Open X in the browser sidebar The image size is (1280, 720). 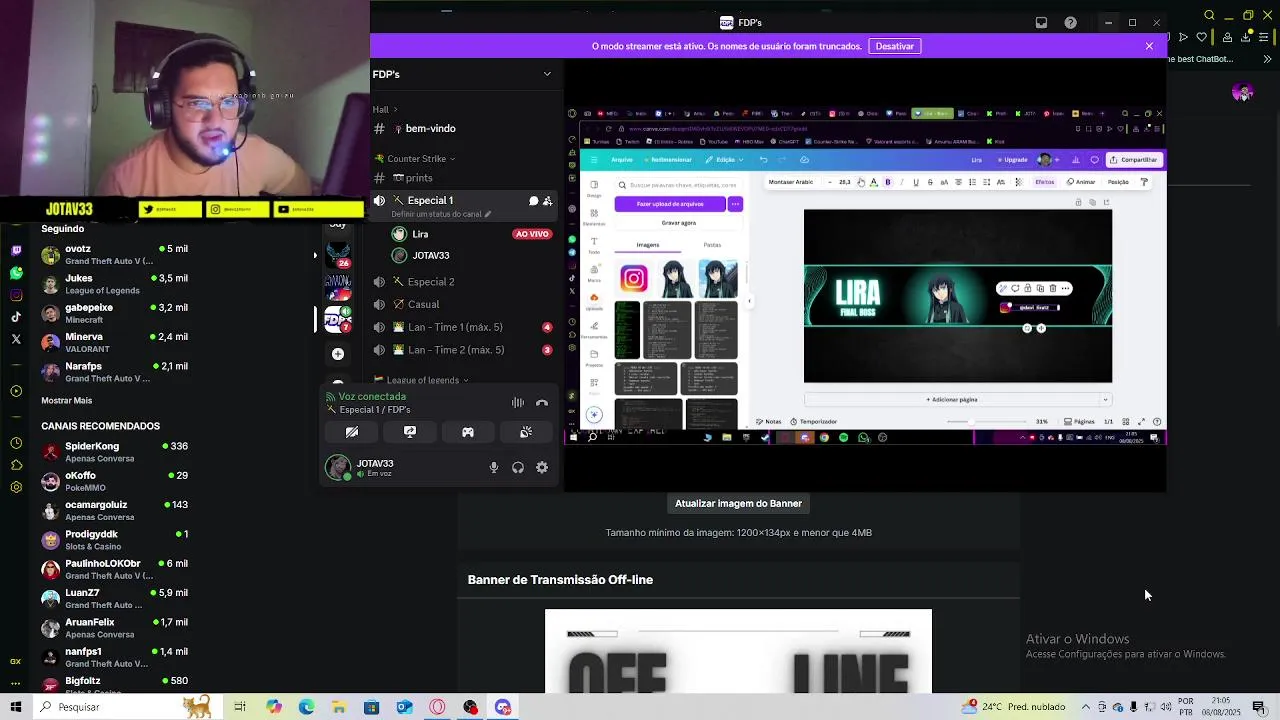pos(16,340)
